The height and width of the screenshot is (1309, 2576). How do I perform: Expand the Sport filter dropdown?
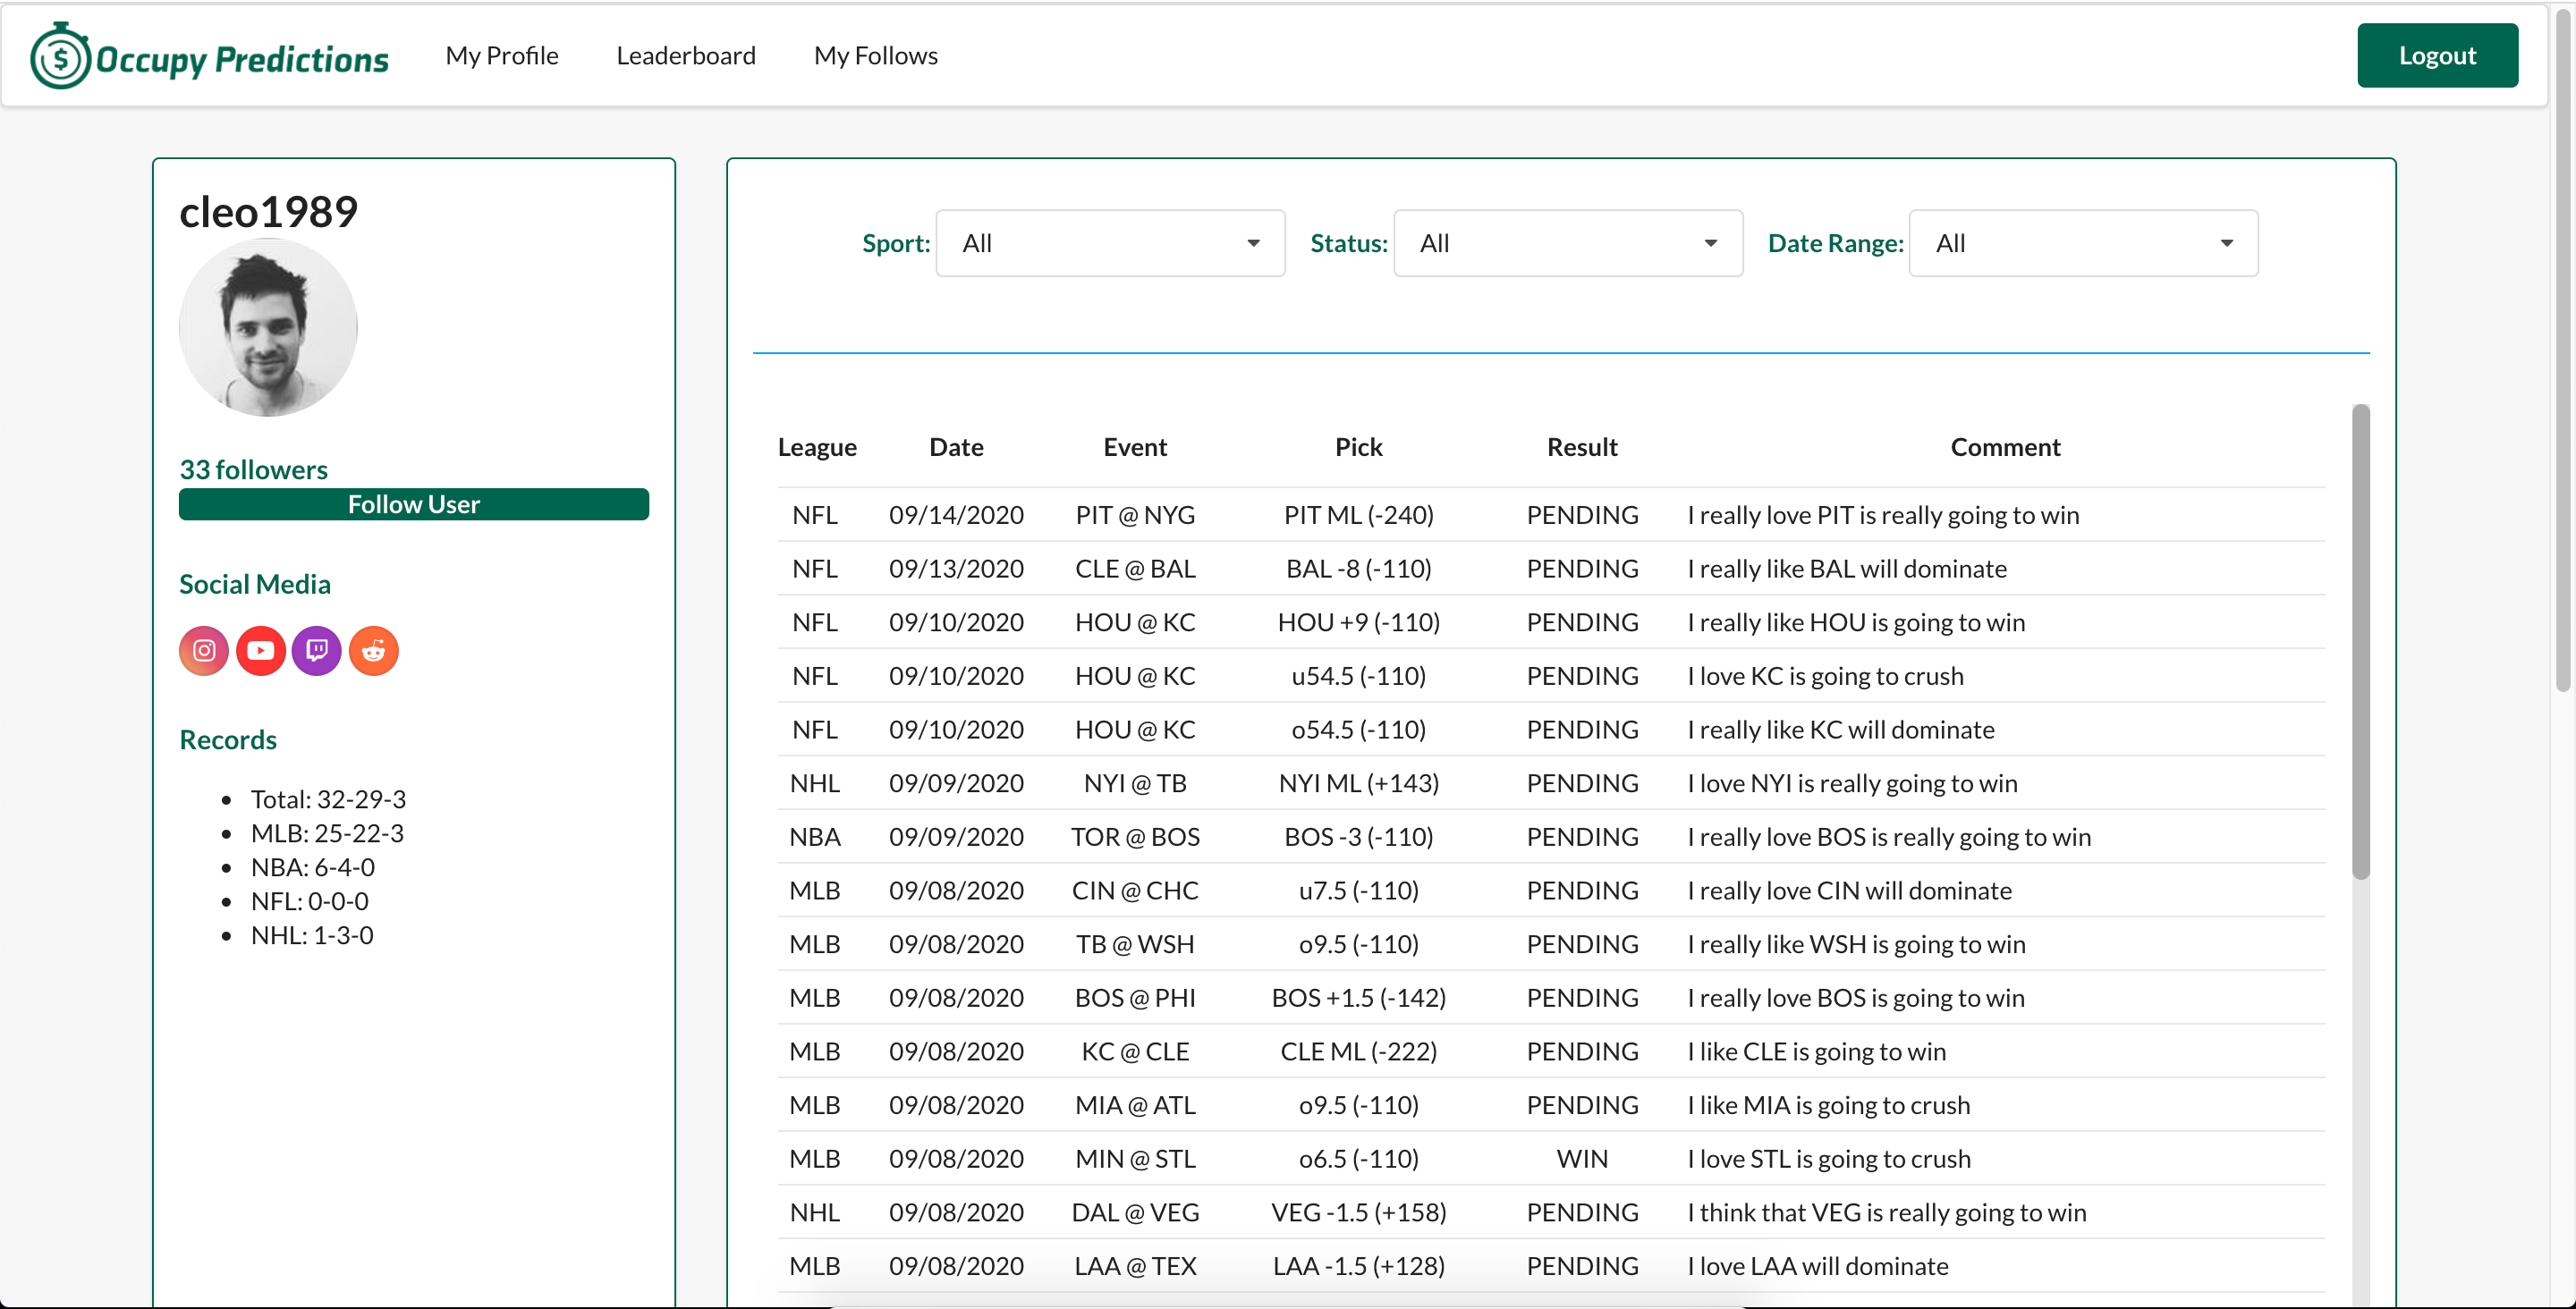click(1110, 243)
